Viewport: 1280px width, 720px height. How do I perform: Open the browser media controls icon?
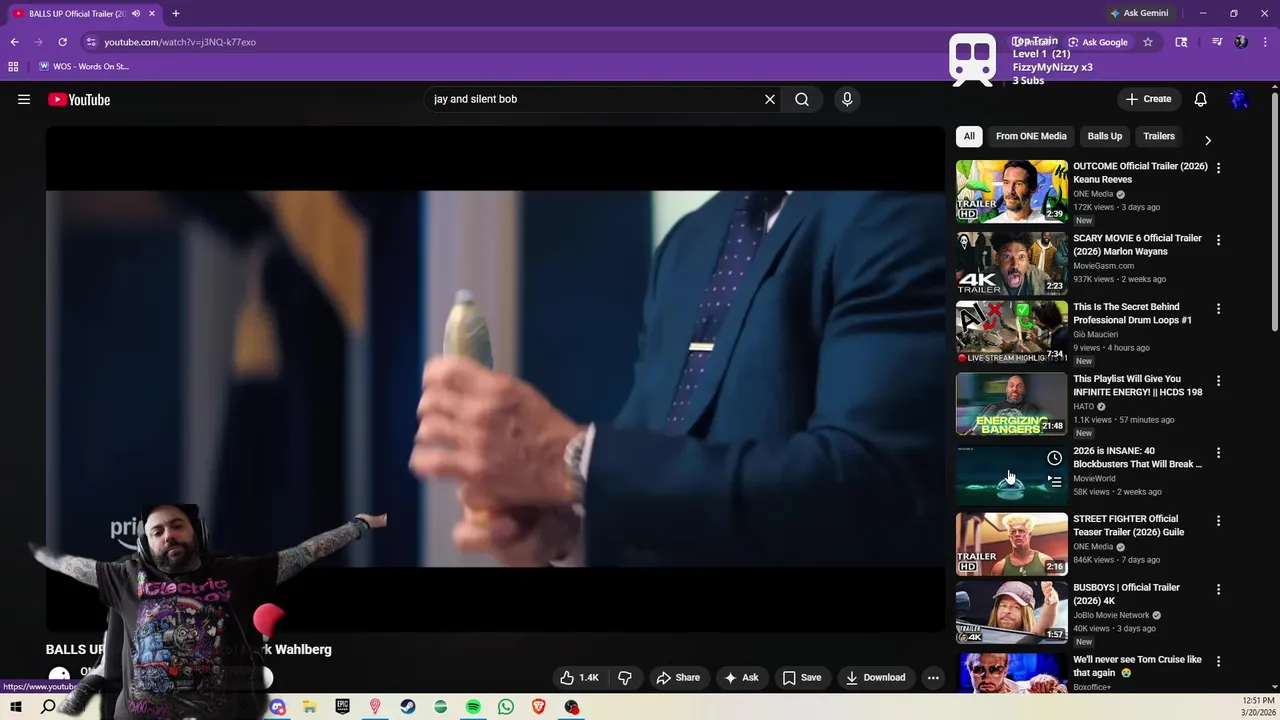pyautogui.click(x=1217, y=42)
